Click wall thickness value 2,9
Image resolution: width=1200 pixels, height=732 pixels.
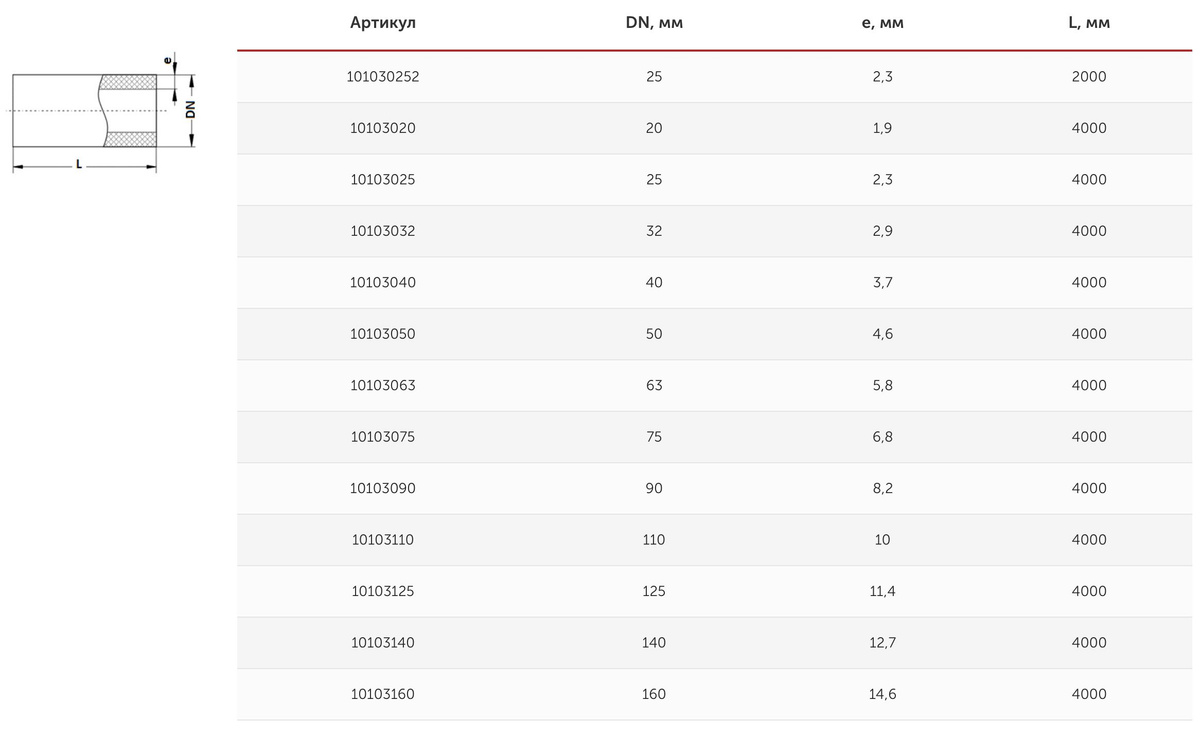click(882, 231)
